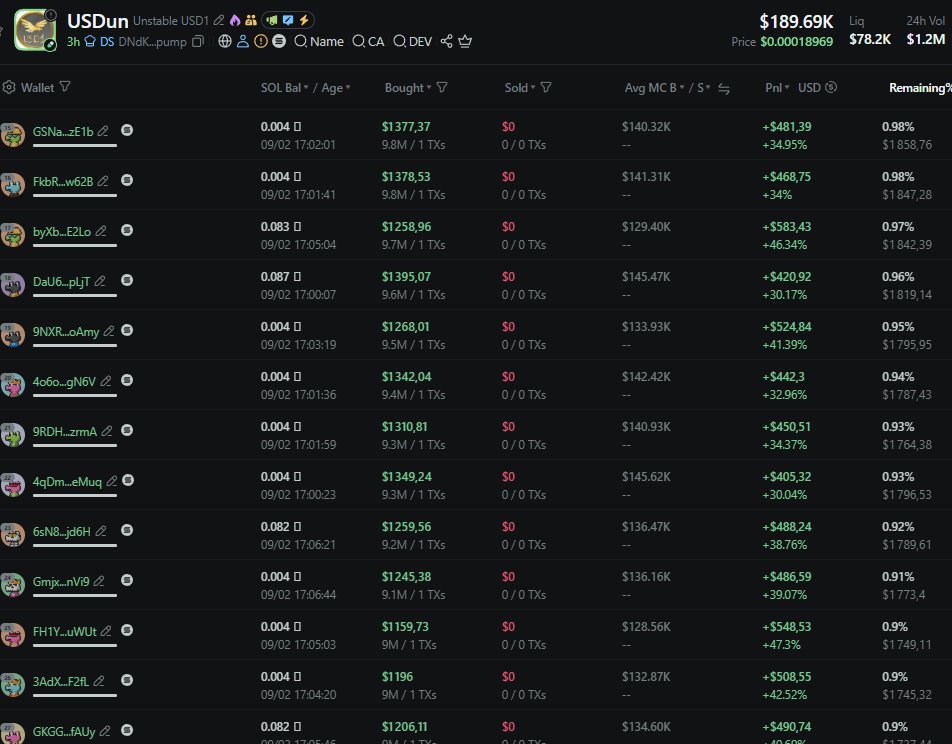The image size is (952, 744).
Task: Click coin icon beside GSNa...zE1b
Action: tap(127, 130)
